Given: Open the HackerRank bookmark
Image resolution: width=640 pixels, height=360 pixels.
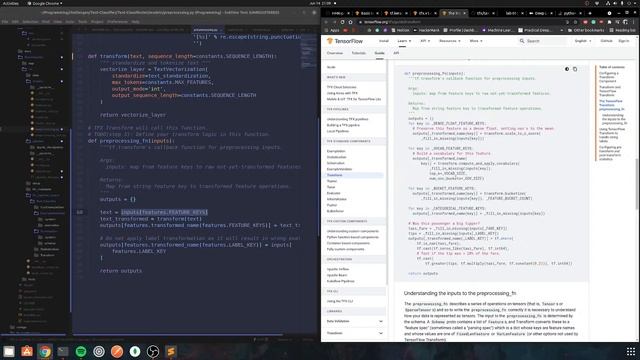Looking at the screenshot, I should pos(426,30).
